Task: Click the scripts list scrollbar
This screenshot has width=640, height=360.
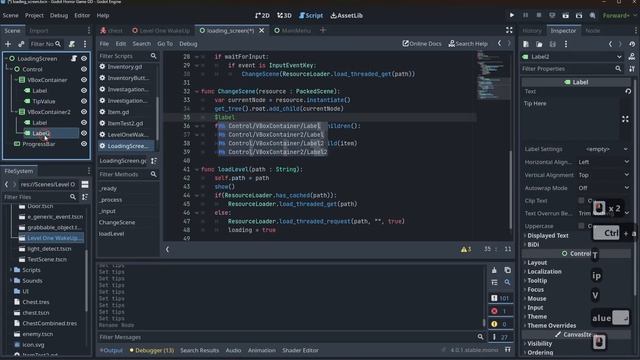Action: [x=157, y=118]
